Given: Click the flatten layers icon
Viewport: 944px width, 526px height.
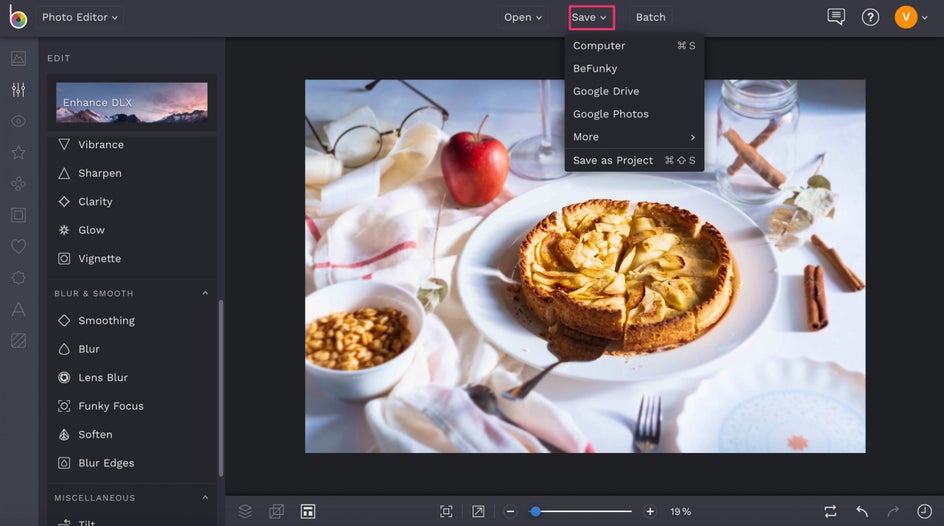Looking at the screenshot, I should coord(276,512).
